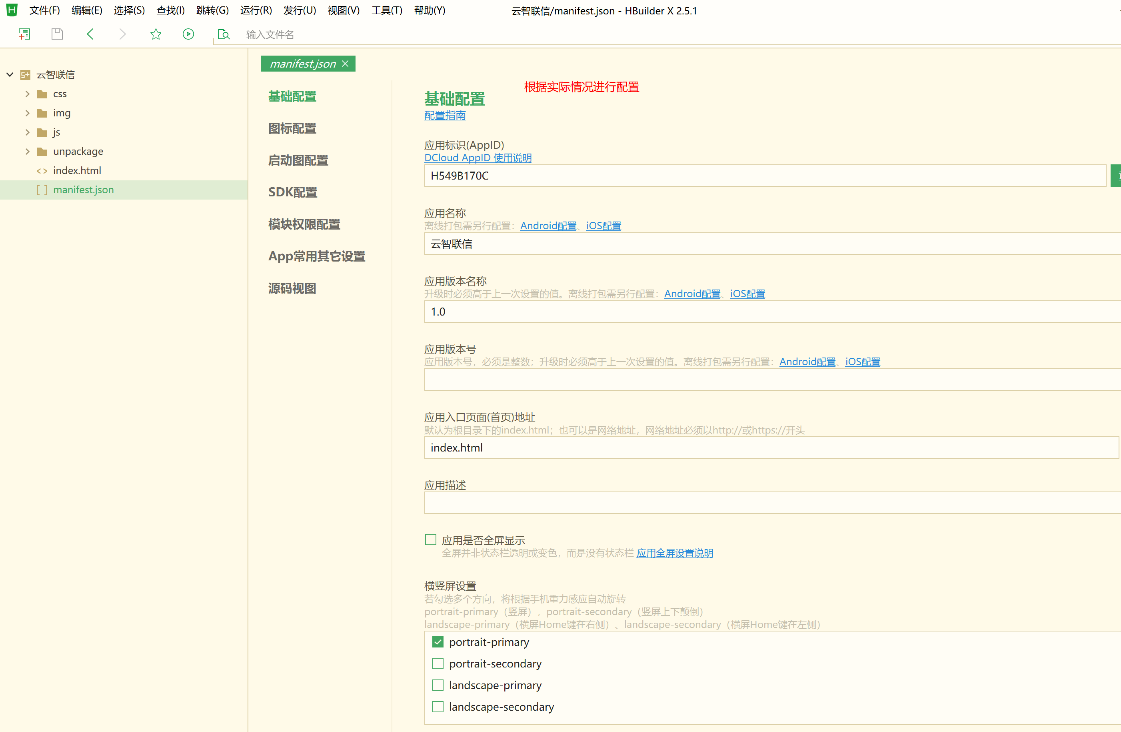Click the star/favorites icon in toolbar
1121x732 pixels.
coord(155,33)
